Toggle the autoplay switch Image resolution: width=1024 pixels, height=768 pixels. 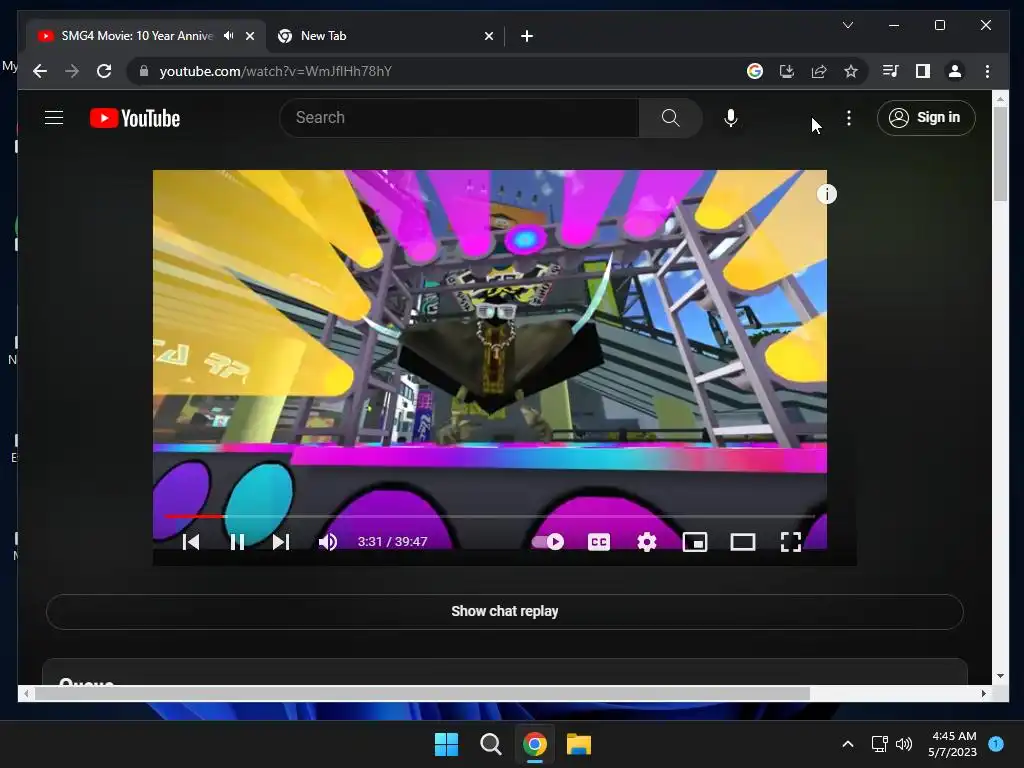[548, 541]
